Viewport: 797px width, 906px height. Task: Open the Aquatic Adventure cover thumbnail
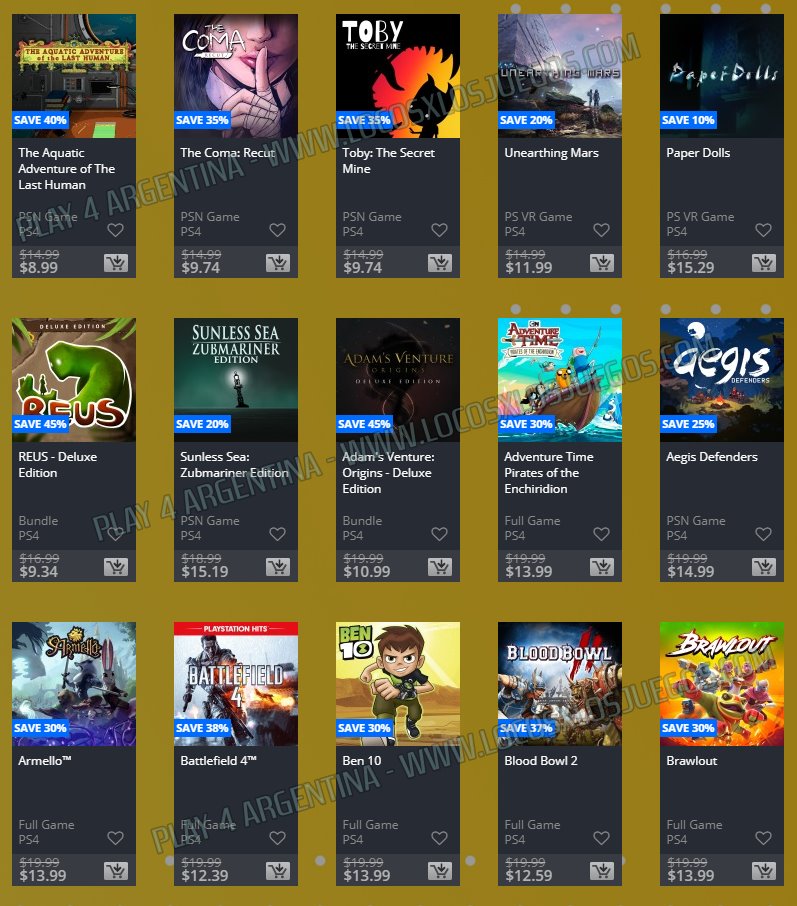[x=74, y=76]
